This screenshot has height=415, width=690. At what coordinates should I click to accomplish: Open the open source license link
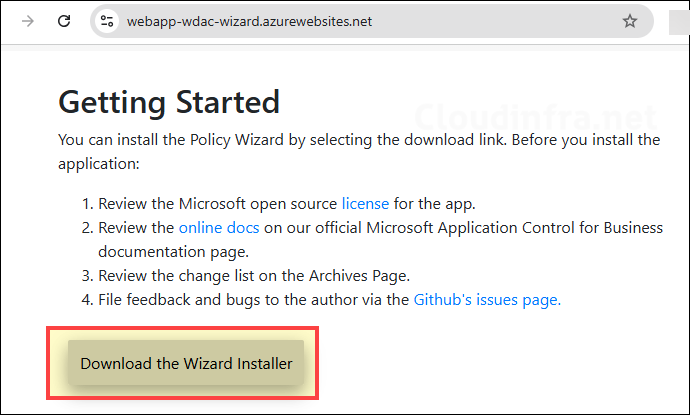365,203
